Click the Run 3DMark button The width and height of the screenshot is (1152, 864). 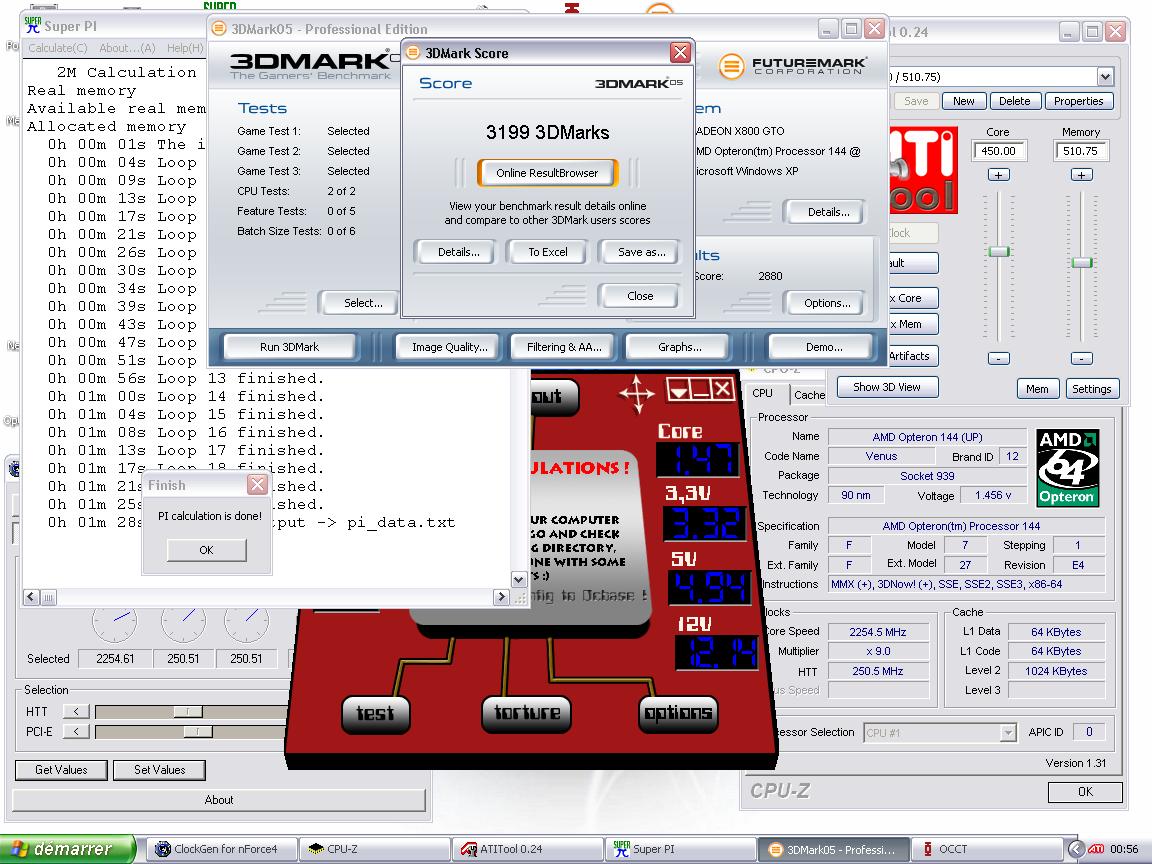point(289,348)
